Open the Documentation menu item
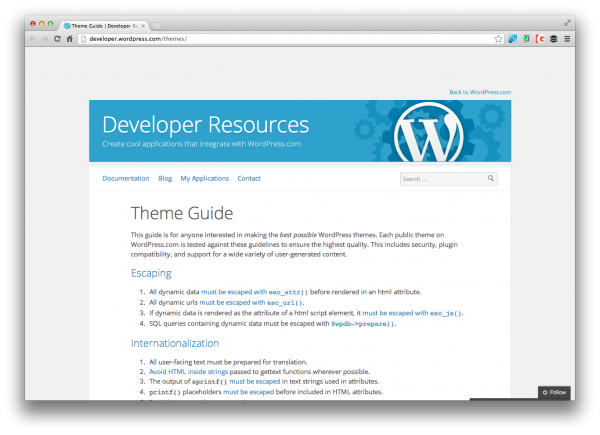 125,178
